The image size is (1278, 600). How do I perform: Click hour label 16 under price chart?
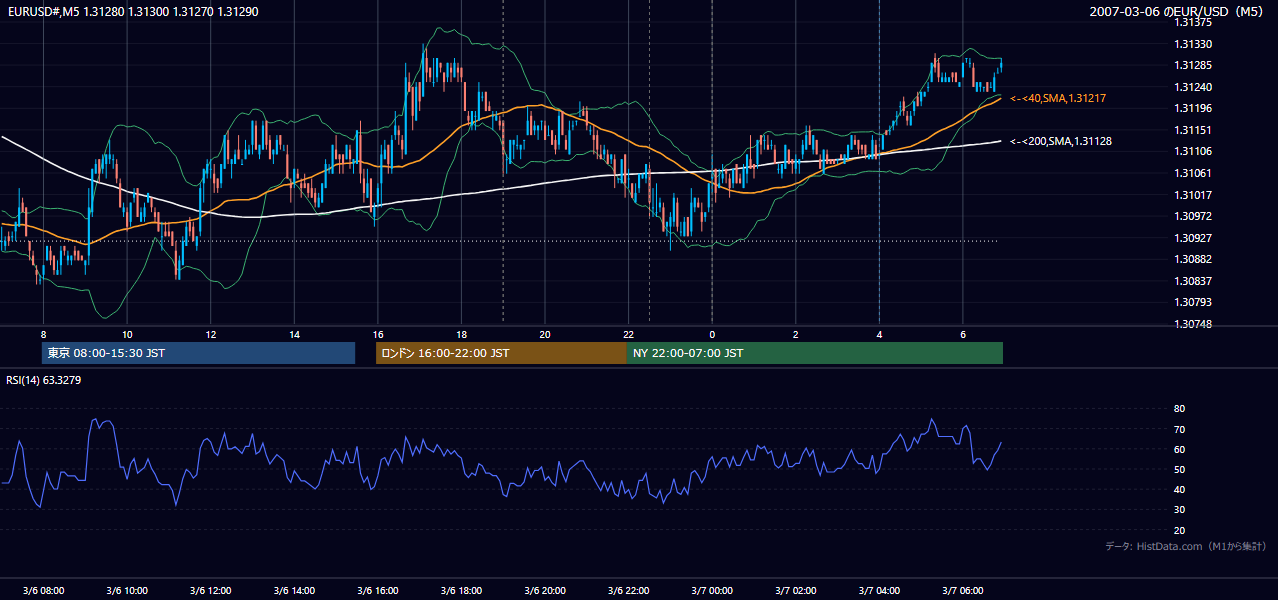click(x=378, y=334)
